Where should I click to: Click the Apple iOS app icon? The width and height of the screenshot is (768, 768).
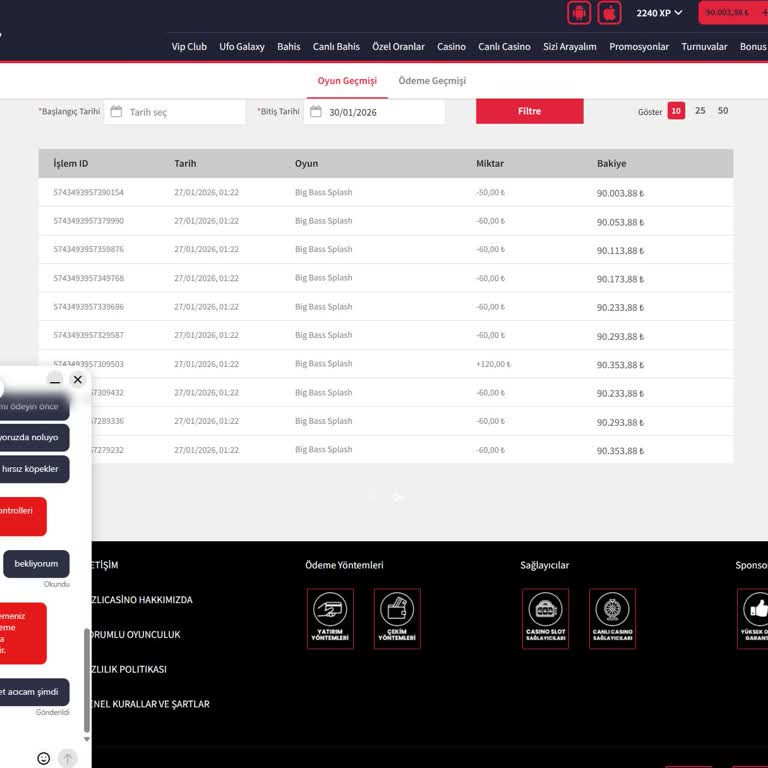click(x=609, y=13)
